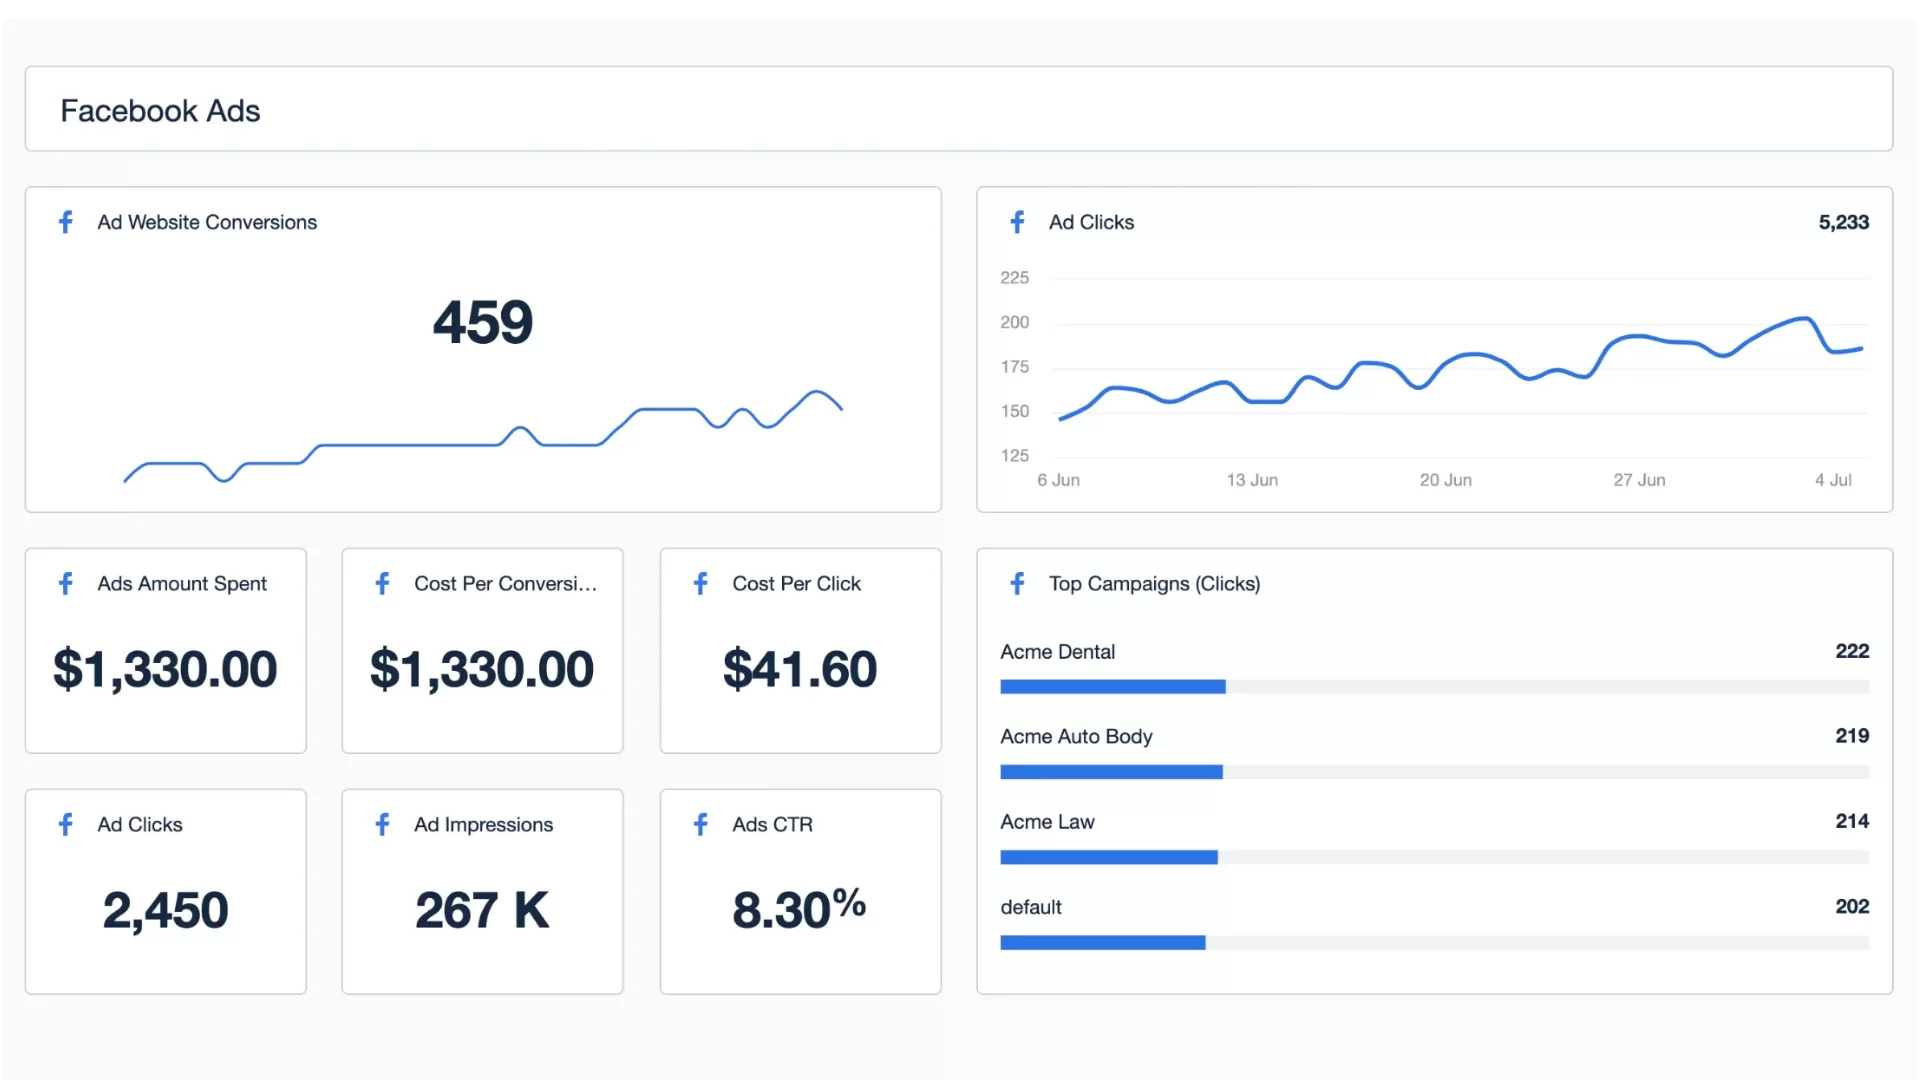The height and width of the screenshot is (1080, 1920).
Task: Select the Facebook Ads section header
Action: 160,110
